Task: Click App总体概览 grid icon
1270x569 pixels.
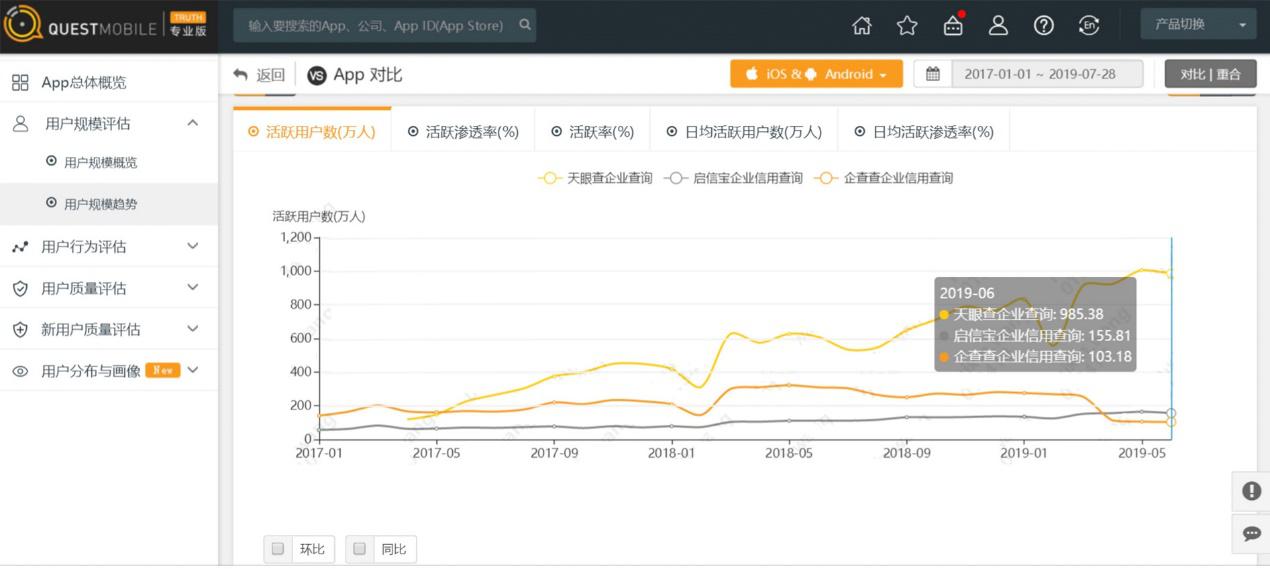Action: click(x=20, y=82)
